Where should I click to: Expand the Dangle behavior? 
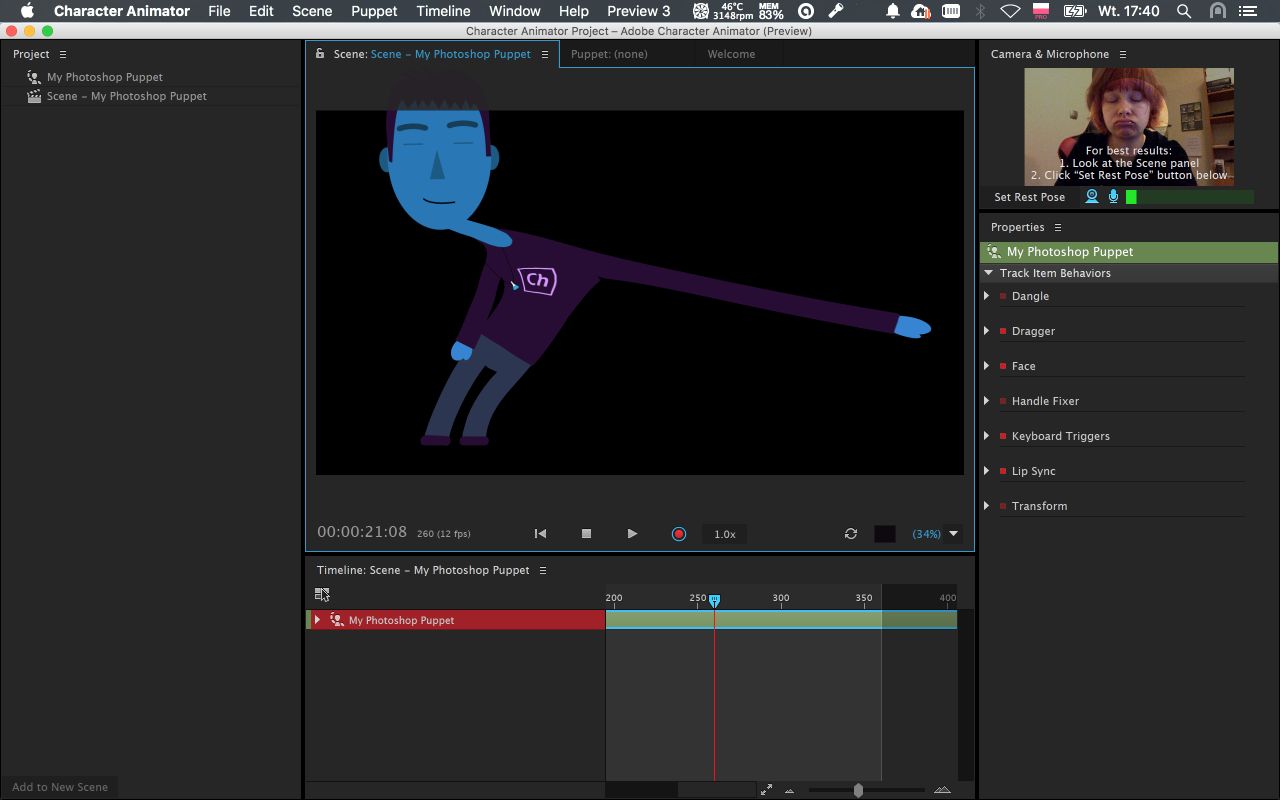pos(987,296)
